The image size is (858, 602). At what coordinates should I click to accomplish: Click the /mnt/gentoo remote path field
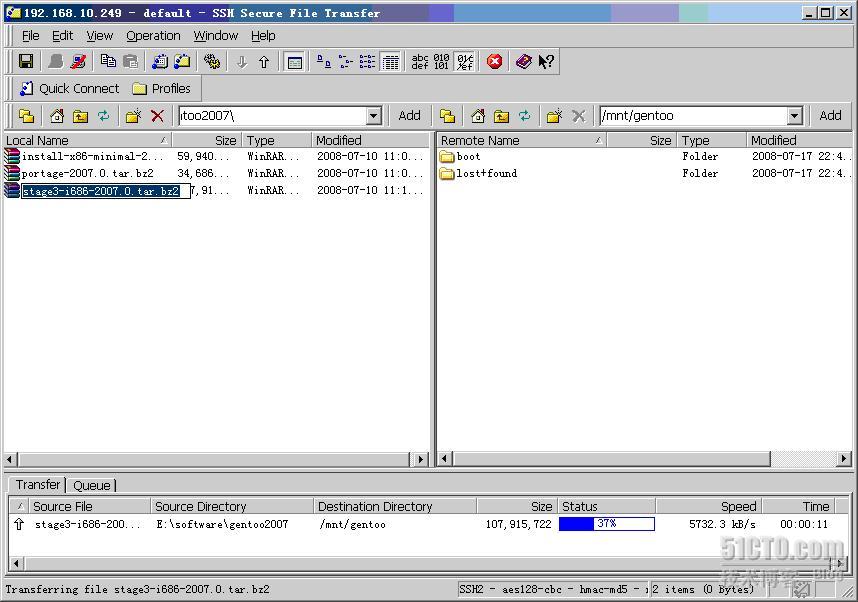694,116
